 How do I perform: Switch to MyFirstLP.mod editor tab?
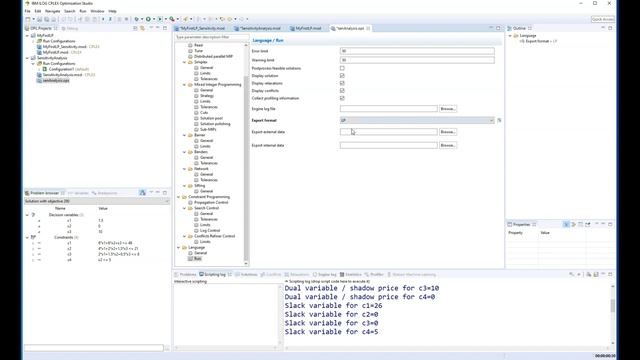coord(307,29)
